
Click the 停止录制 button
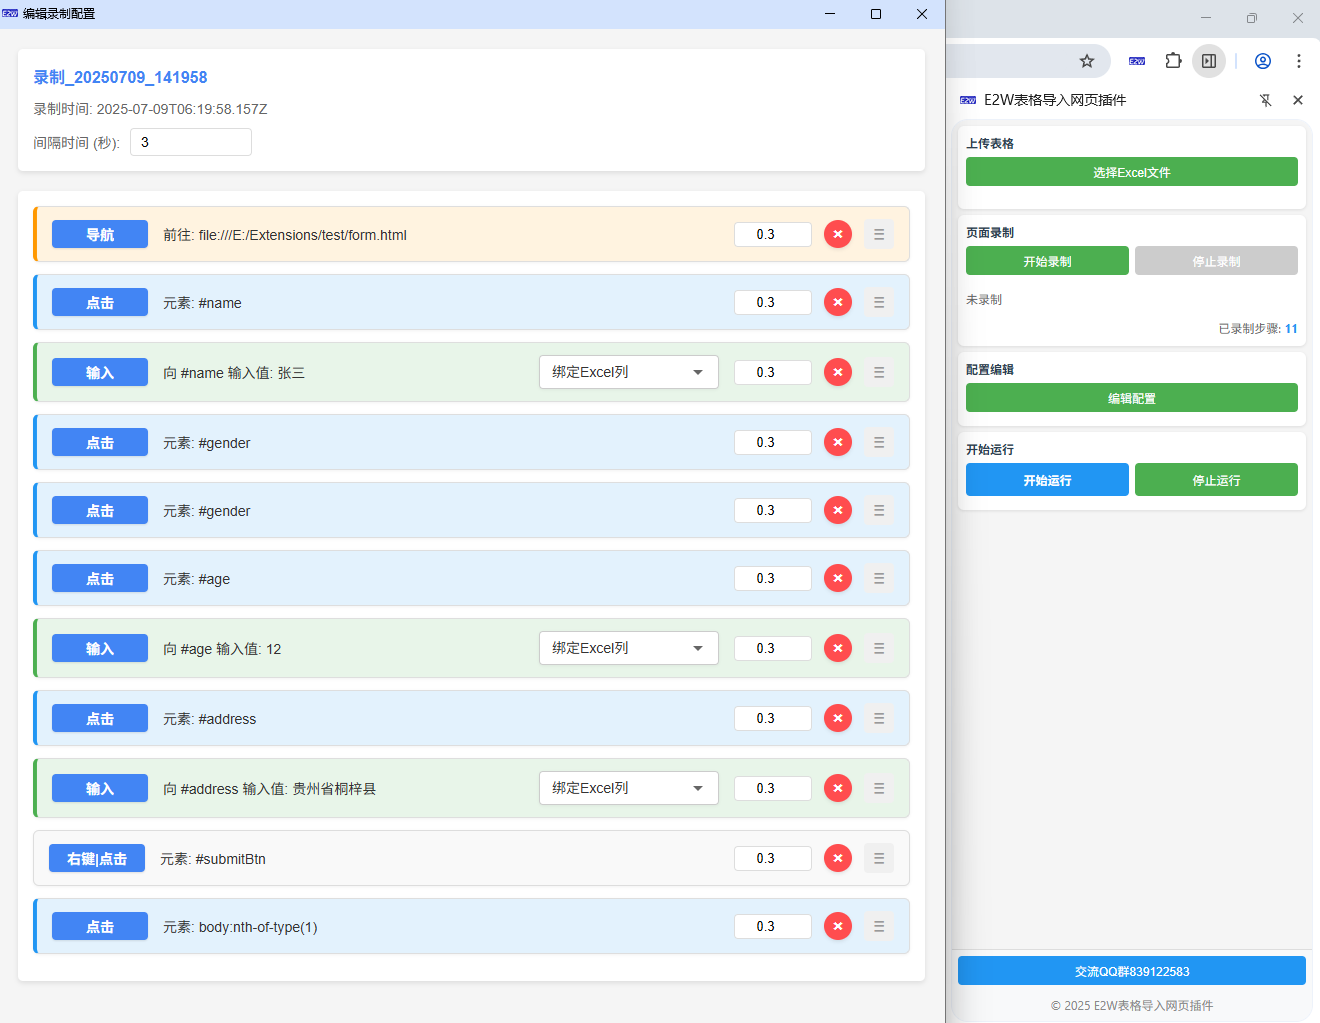(1216, 261)
